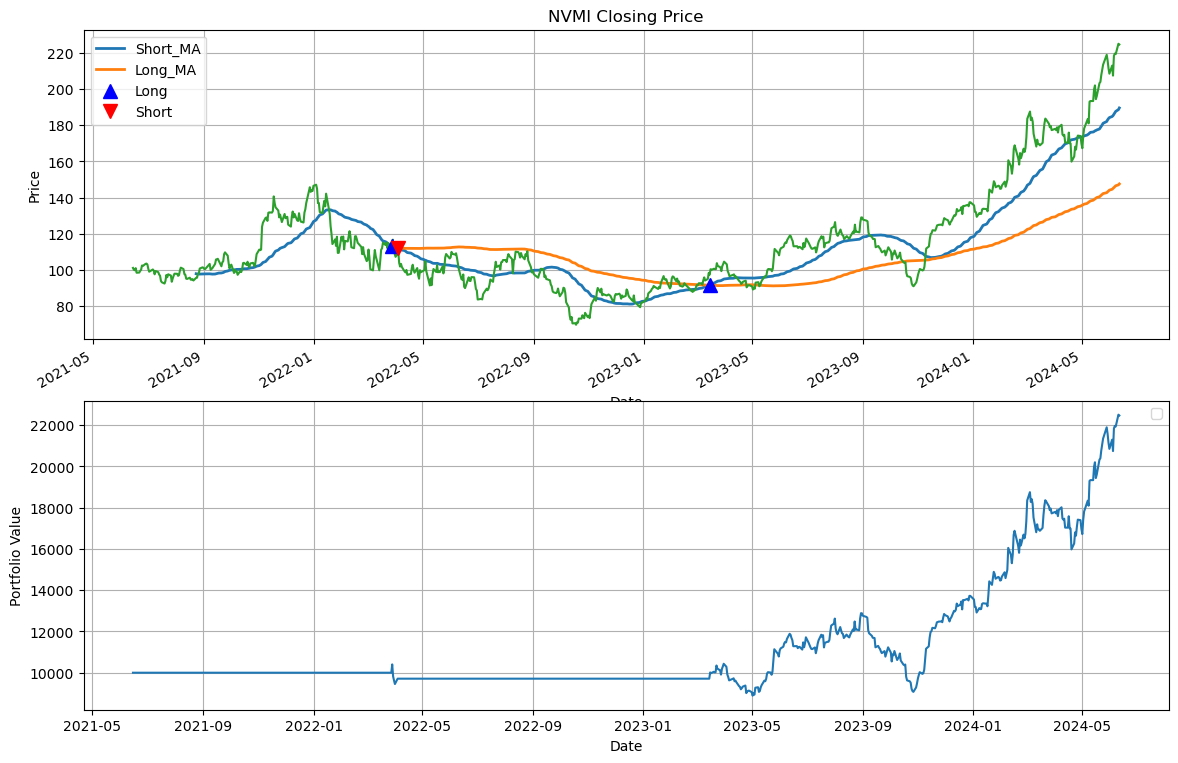This screenshot has width=1178, height=763.
Task: Click the 'Date' label under the portfolio chart
Action: [x=626, y=746]
